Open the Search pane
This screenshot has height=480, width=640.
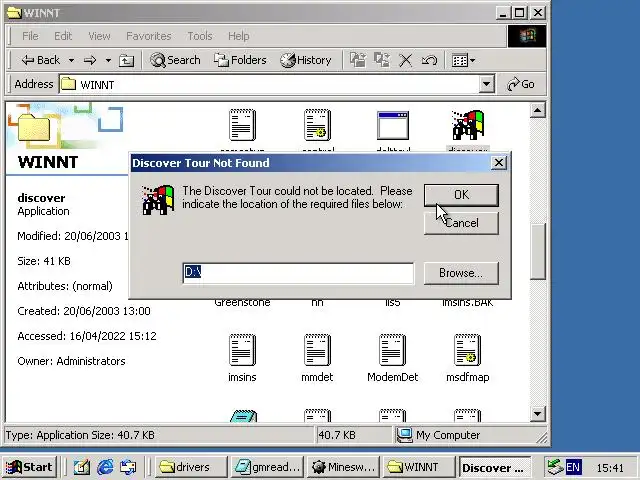[x=175, y=60]
